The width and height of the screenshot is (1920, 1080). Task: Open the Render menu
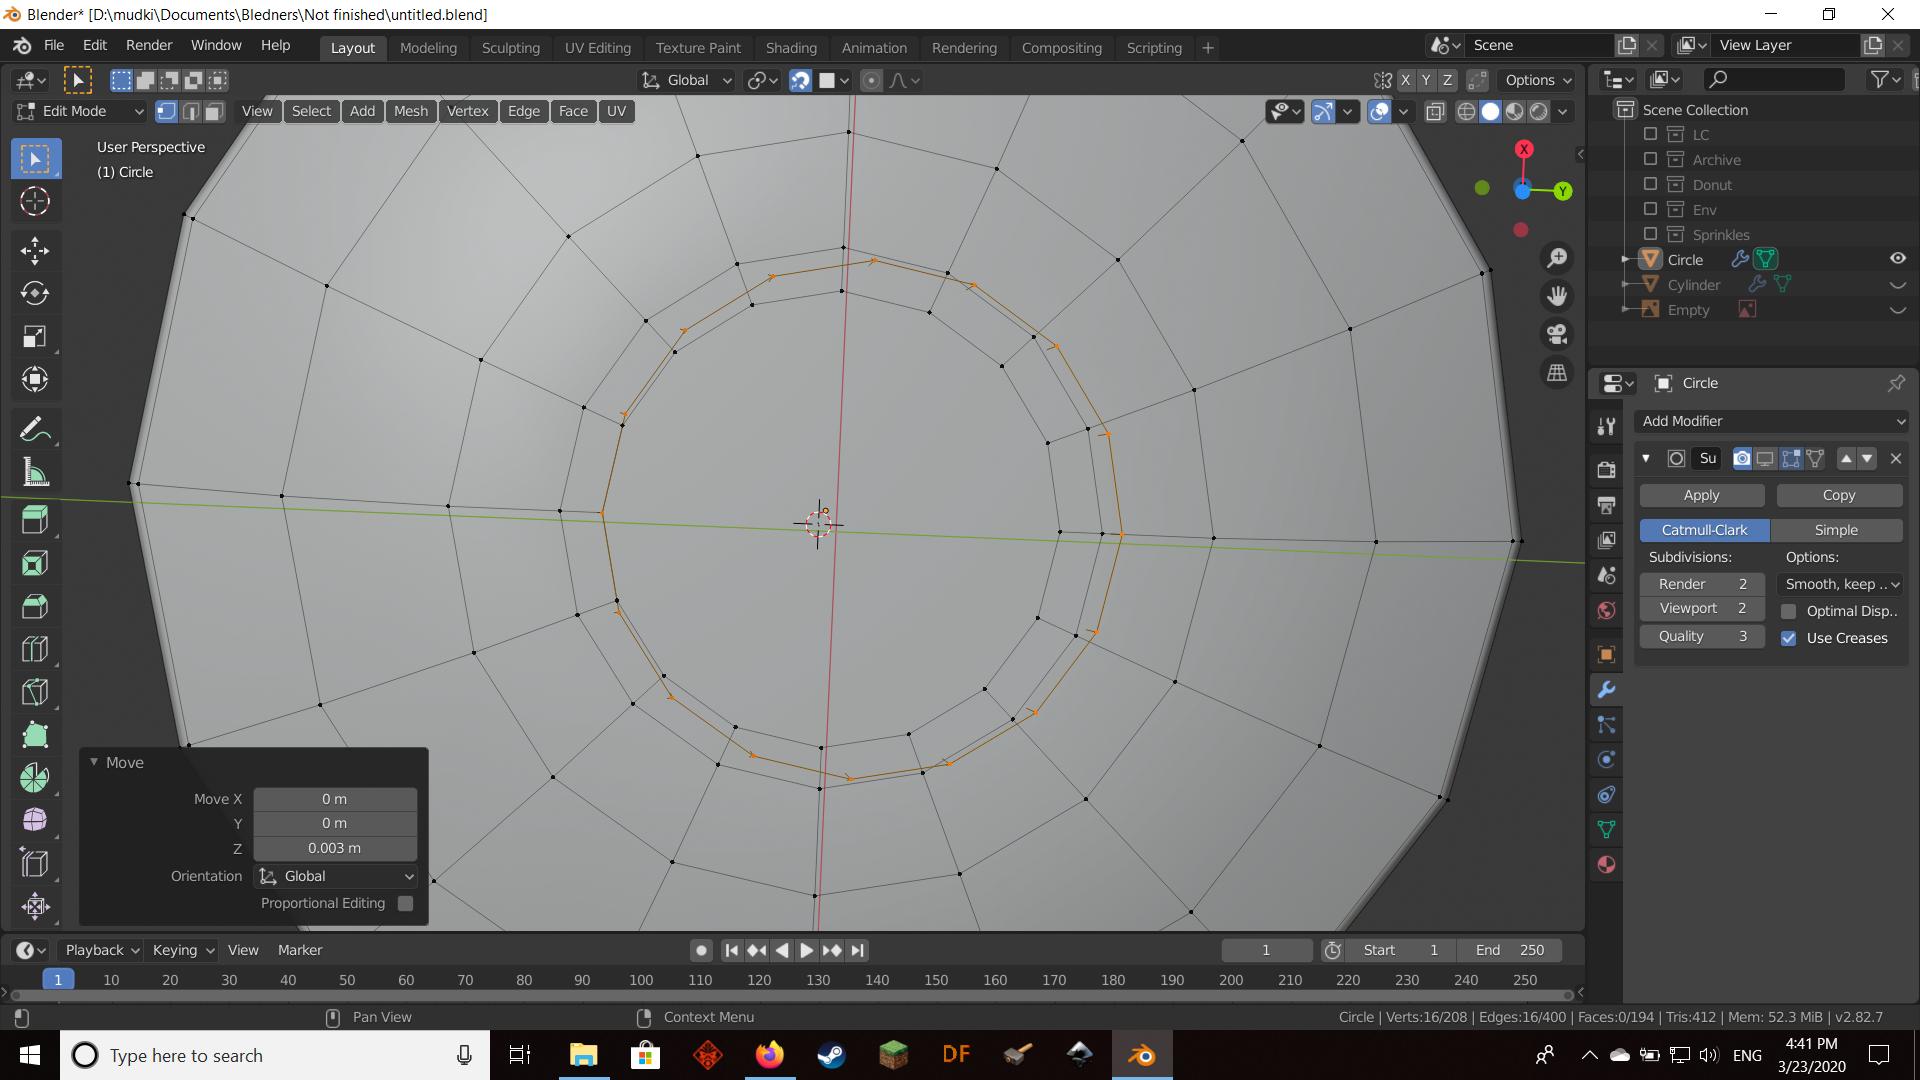[149, 45]
